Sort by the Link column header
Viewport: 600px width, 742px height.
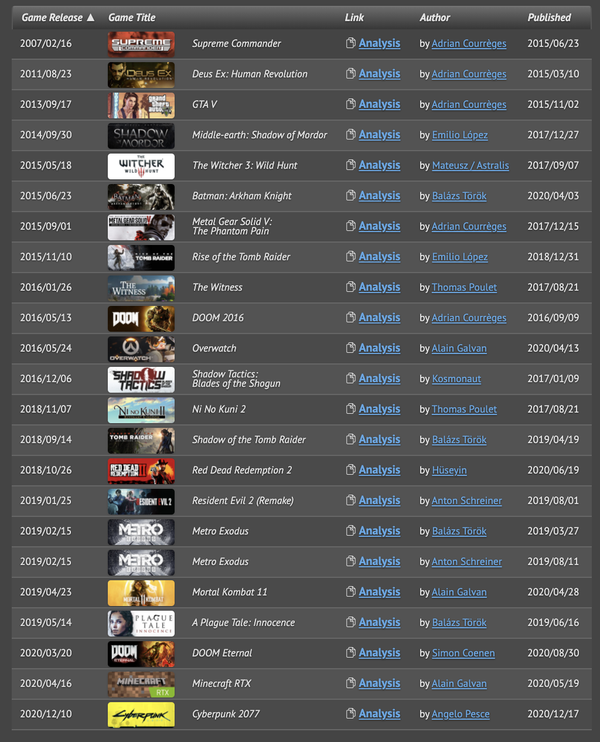click(354, 18)
